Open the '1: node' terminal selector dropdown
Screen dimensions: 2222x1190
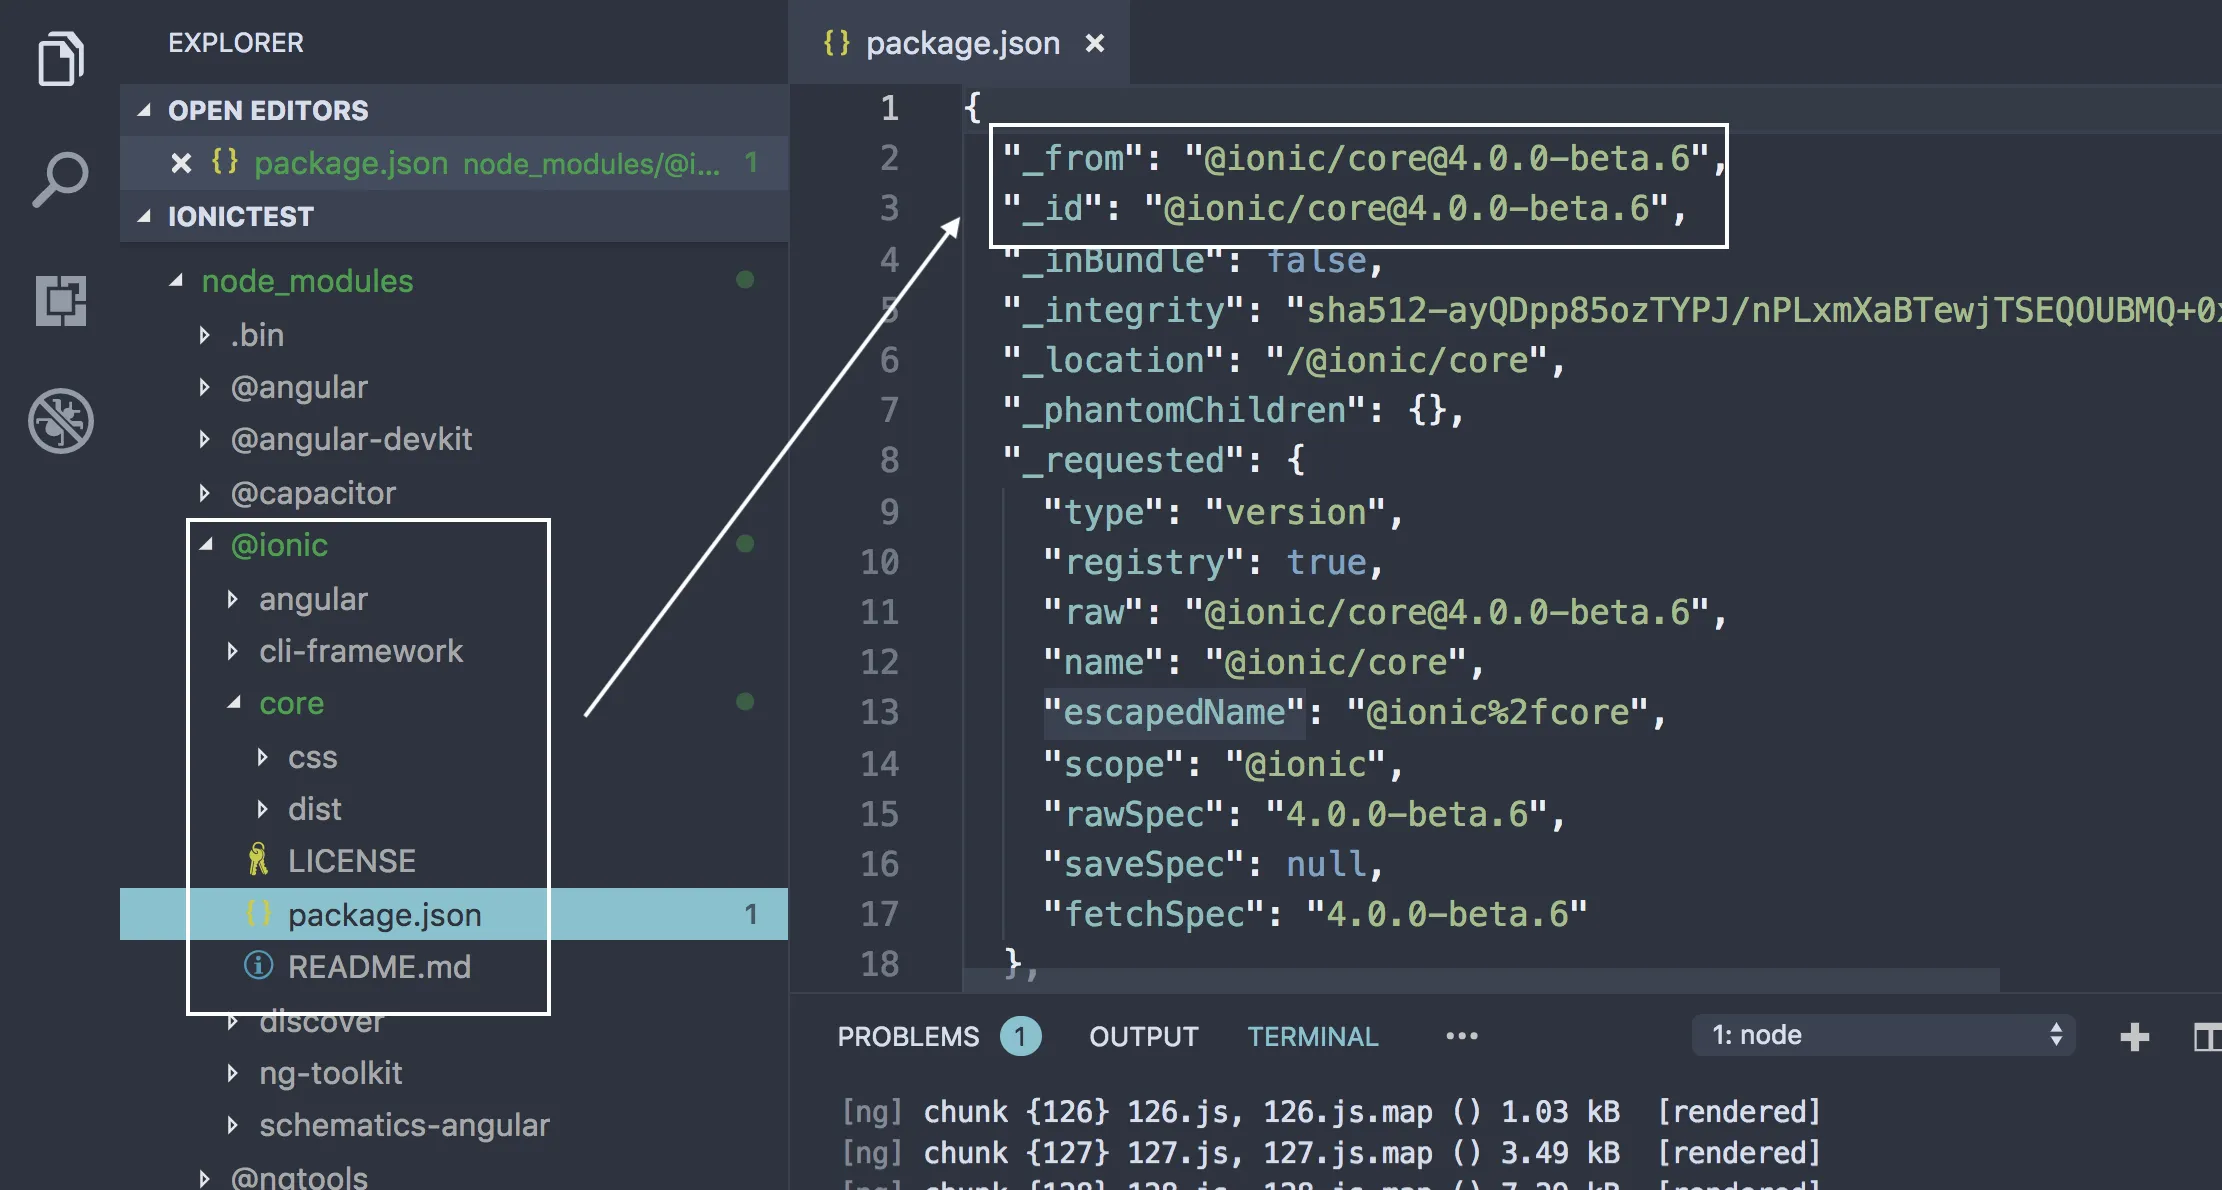click(x=1883, y=1035)
